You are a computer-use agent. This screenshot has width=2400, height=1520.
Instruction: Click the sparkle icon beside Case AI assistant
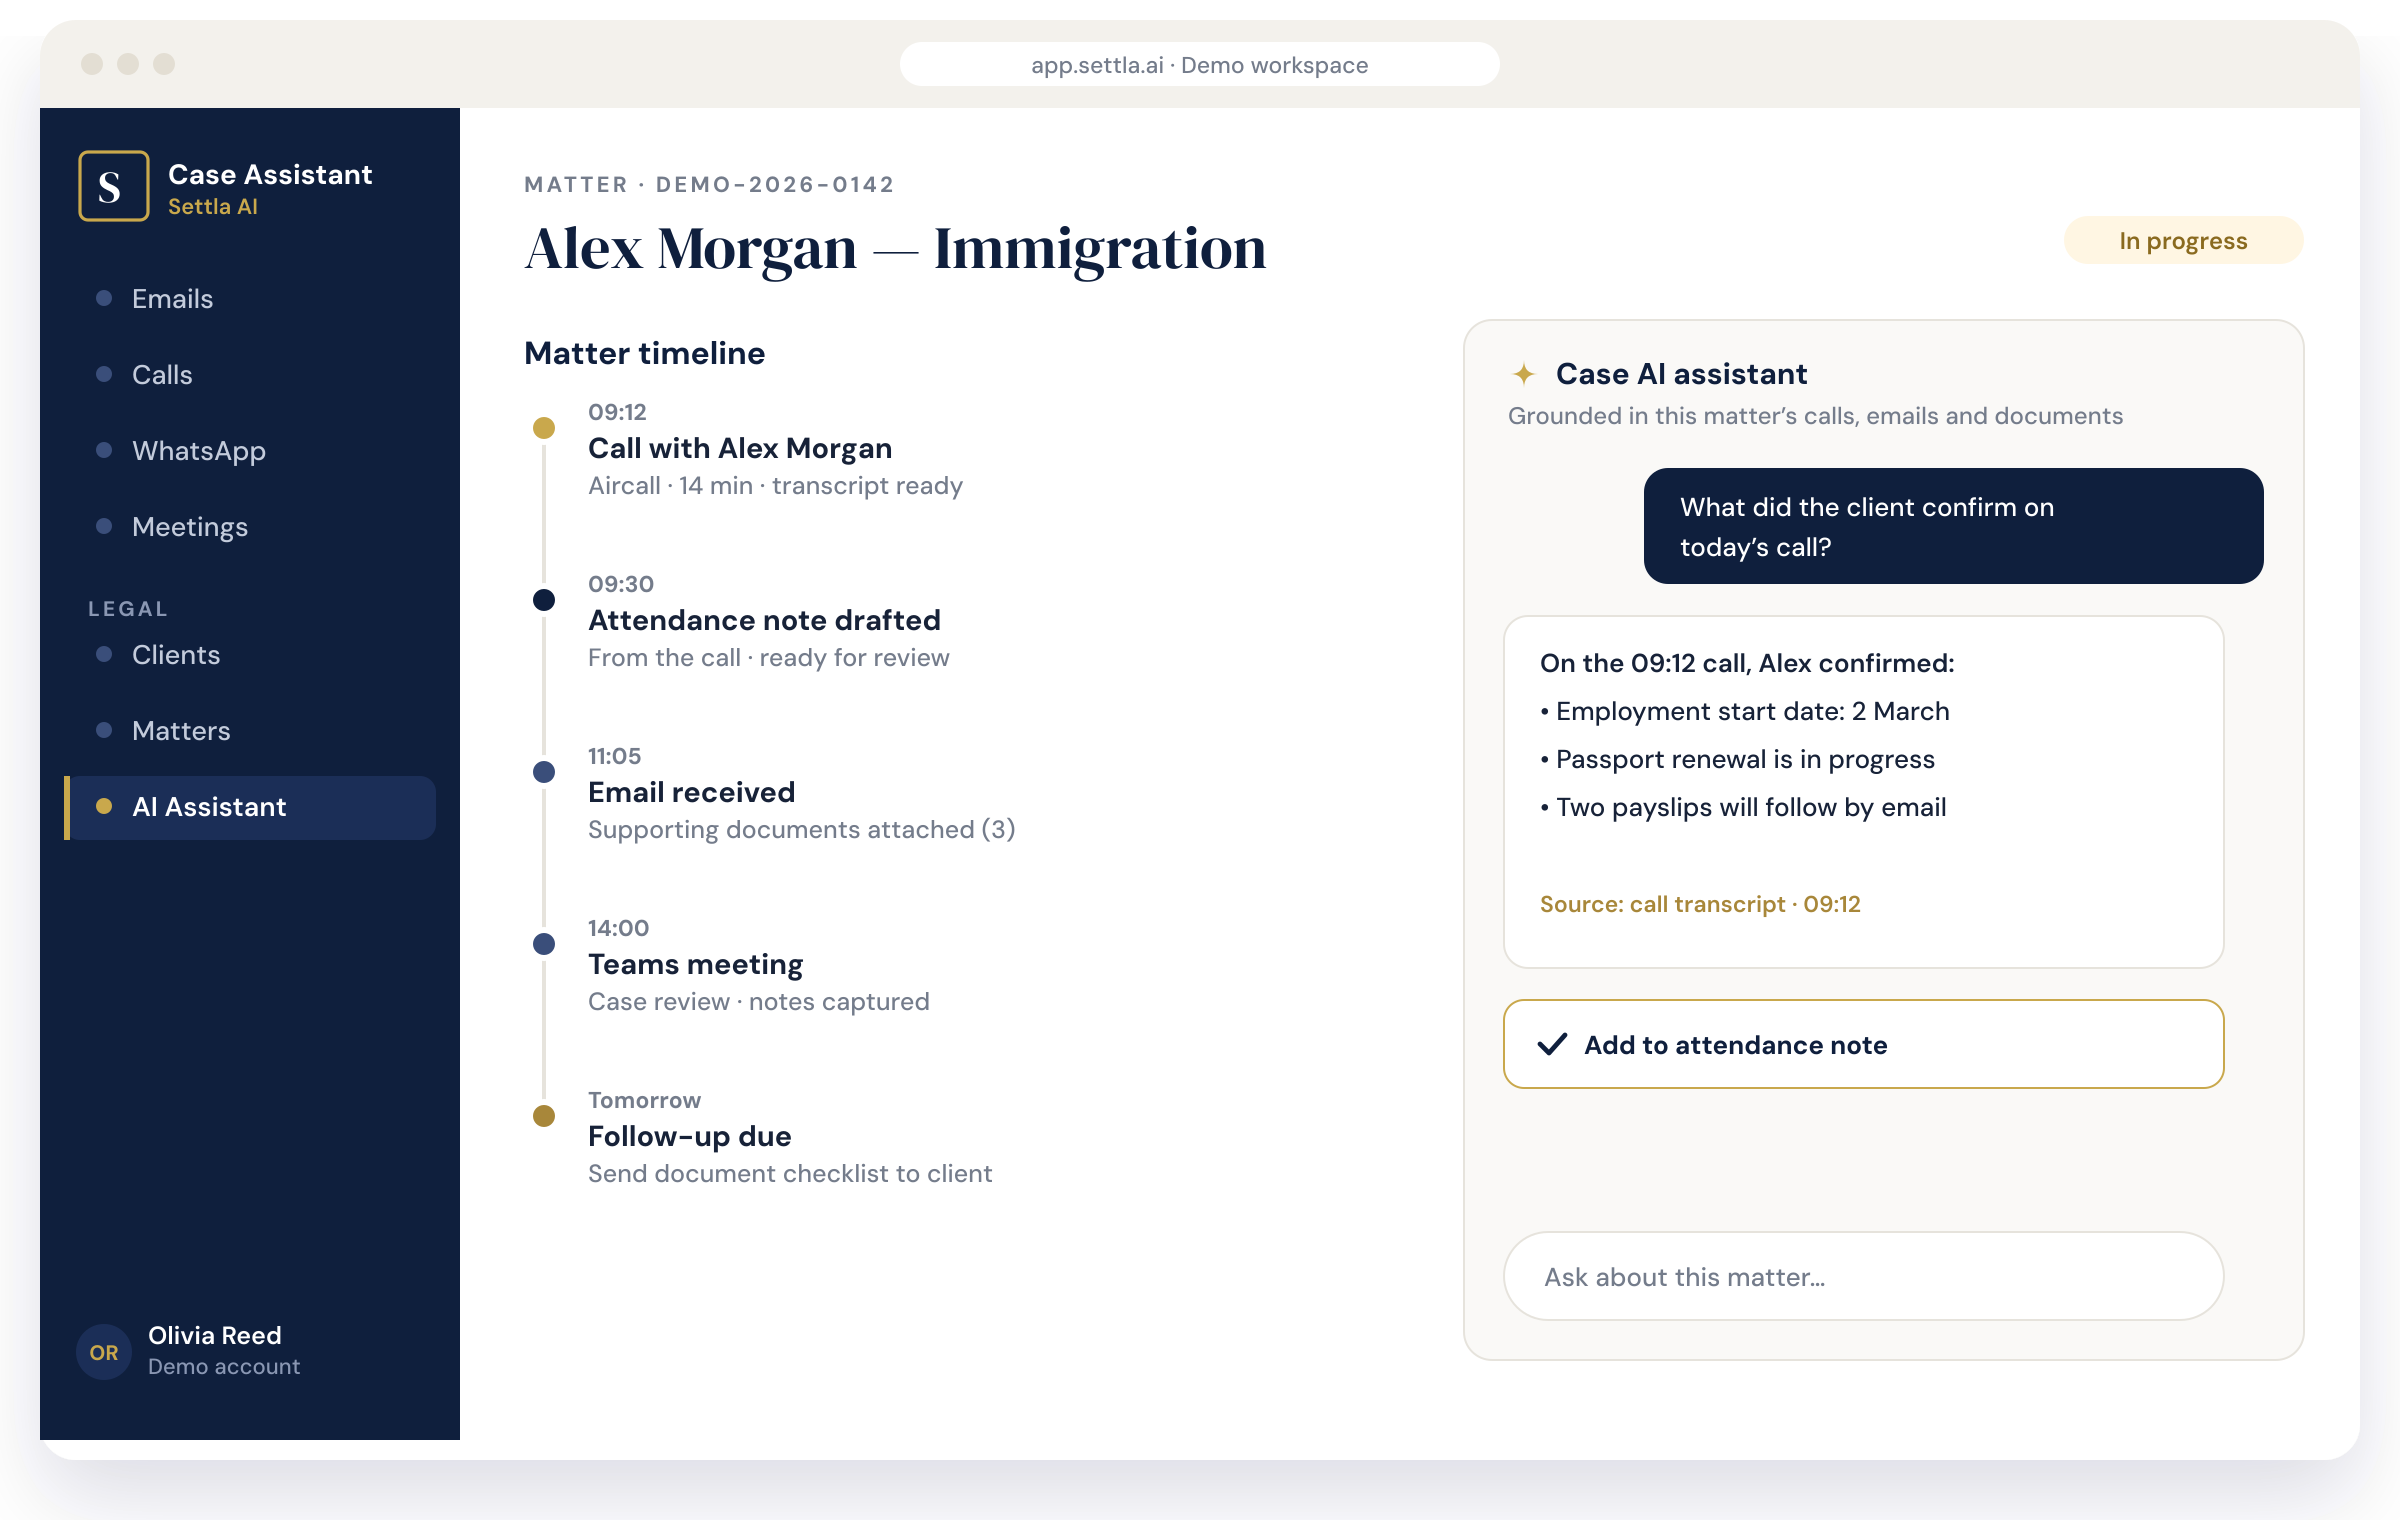1523,374
